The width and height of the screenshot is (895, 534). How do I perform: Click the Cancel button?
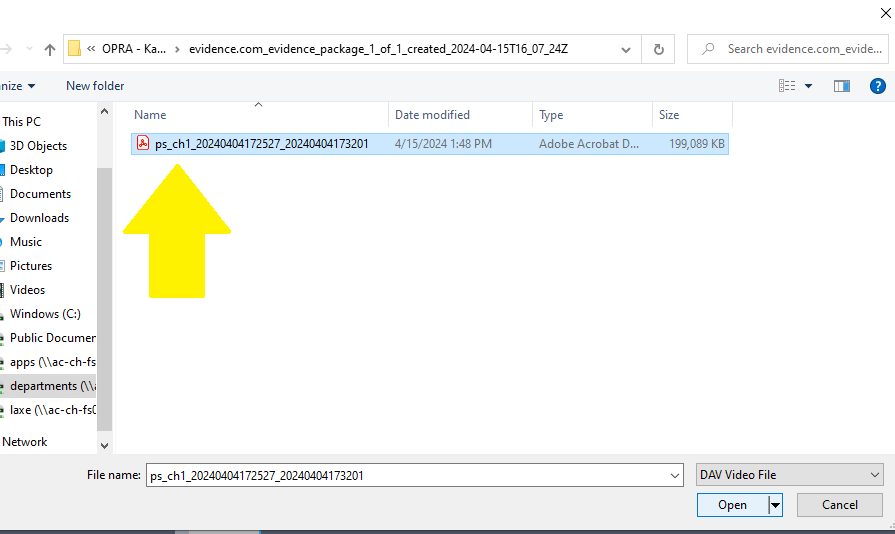(x=840, y=505)
